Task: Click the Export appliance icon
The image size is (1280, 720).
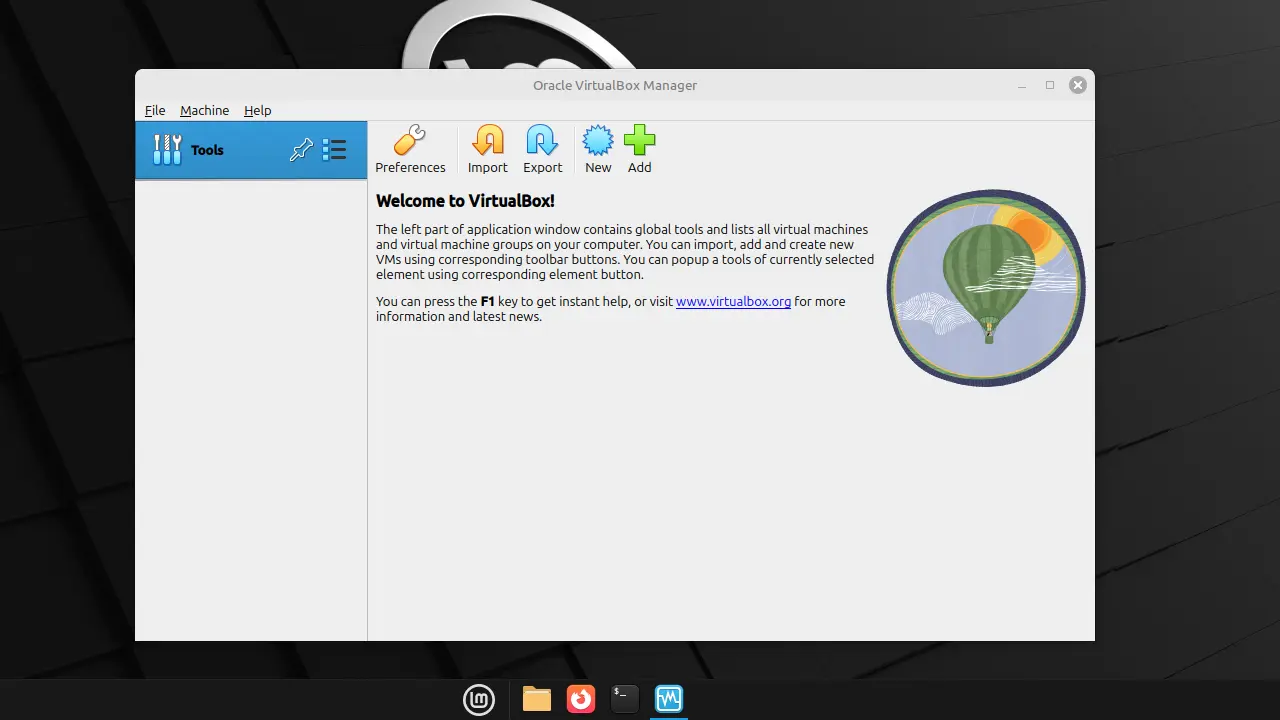Action: [542, 141]
